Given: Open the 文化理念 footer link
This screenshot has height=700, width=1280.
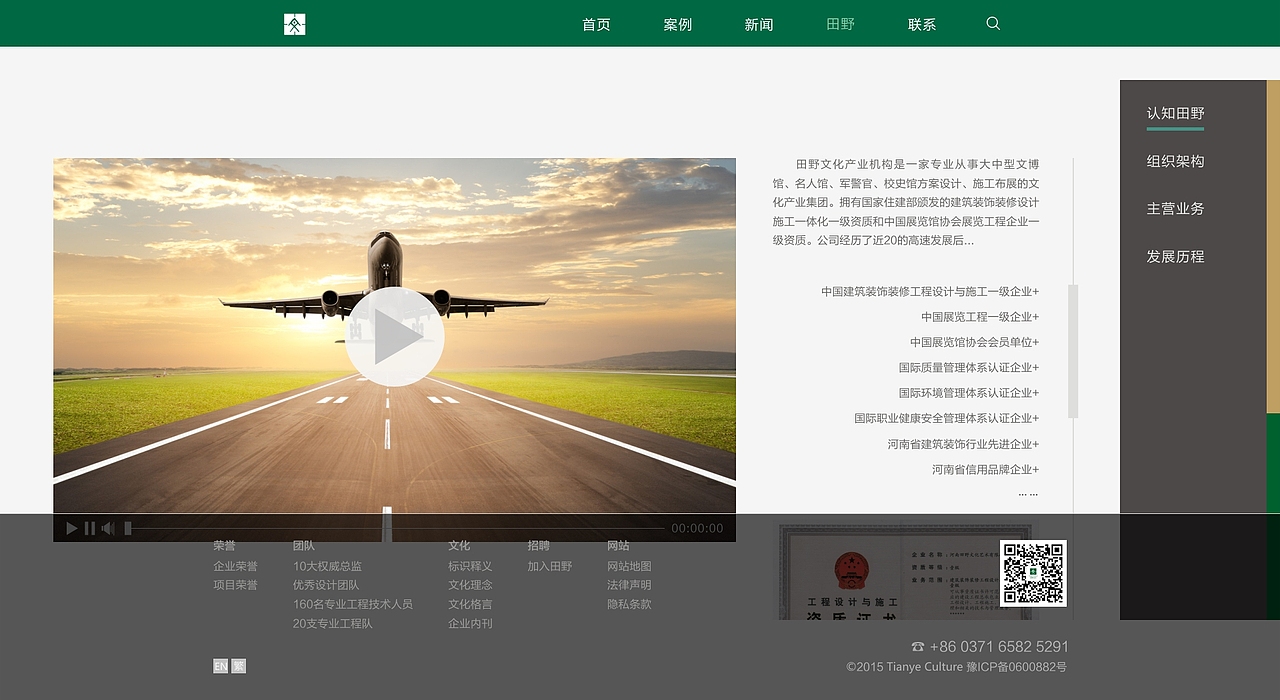Looking at the screenshot, I should point(470,585).
